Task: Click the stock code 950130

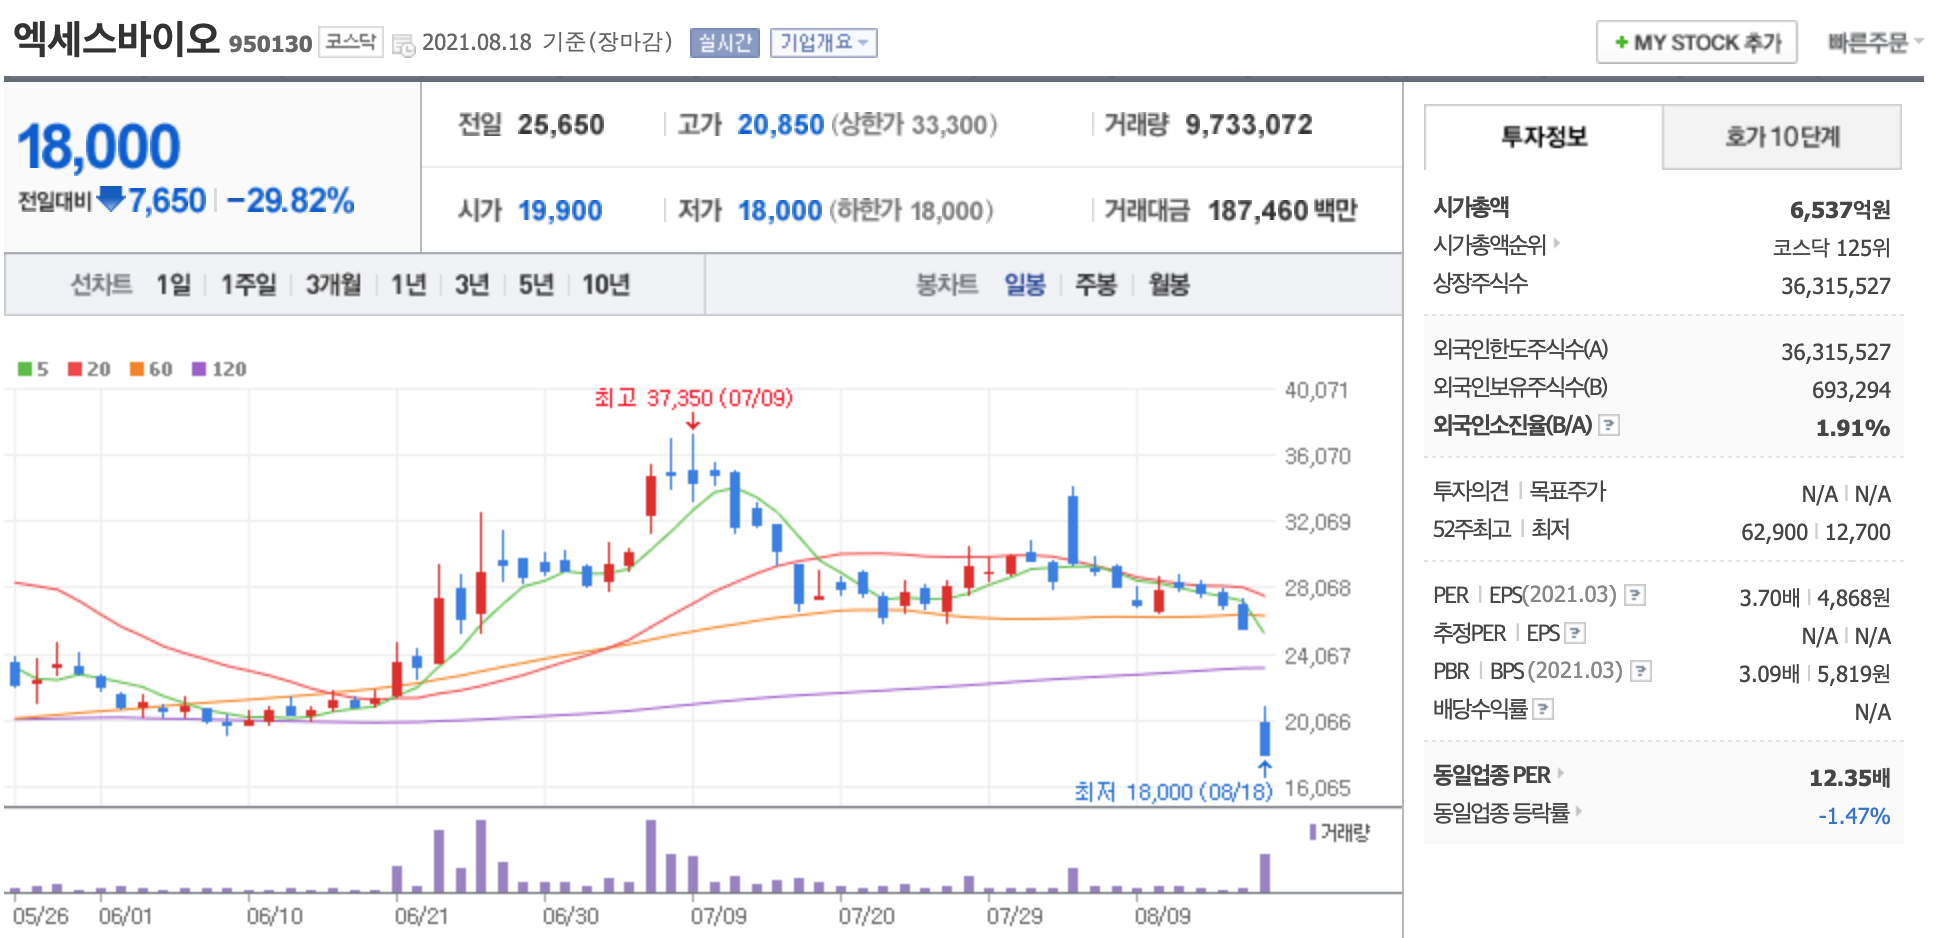Action: pyautogui.click(x=270, y=44)
